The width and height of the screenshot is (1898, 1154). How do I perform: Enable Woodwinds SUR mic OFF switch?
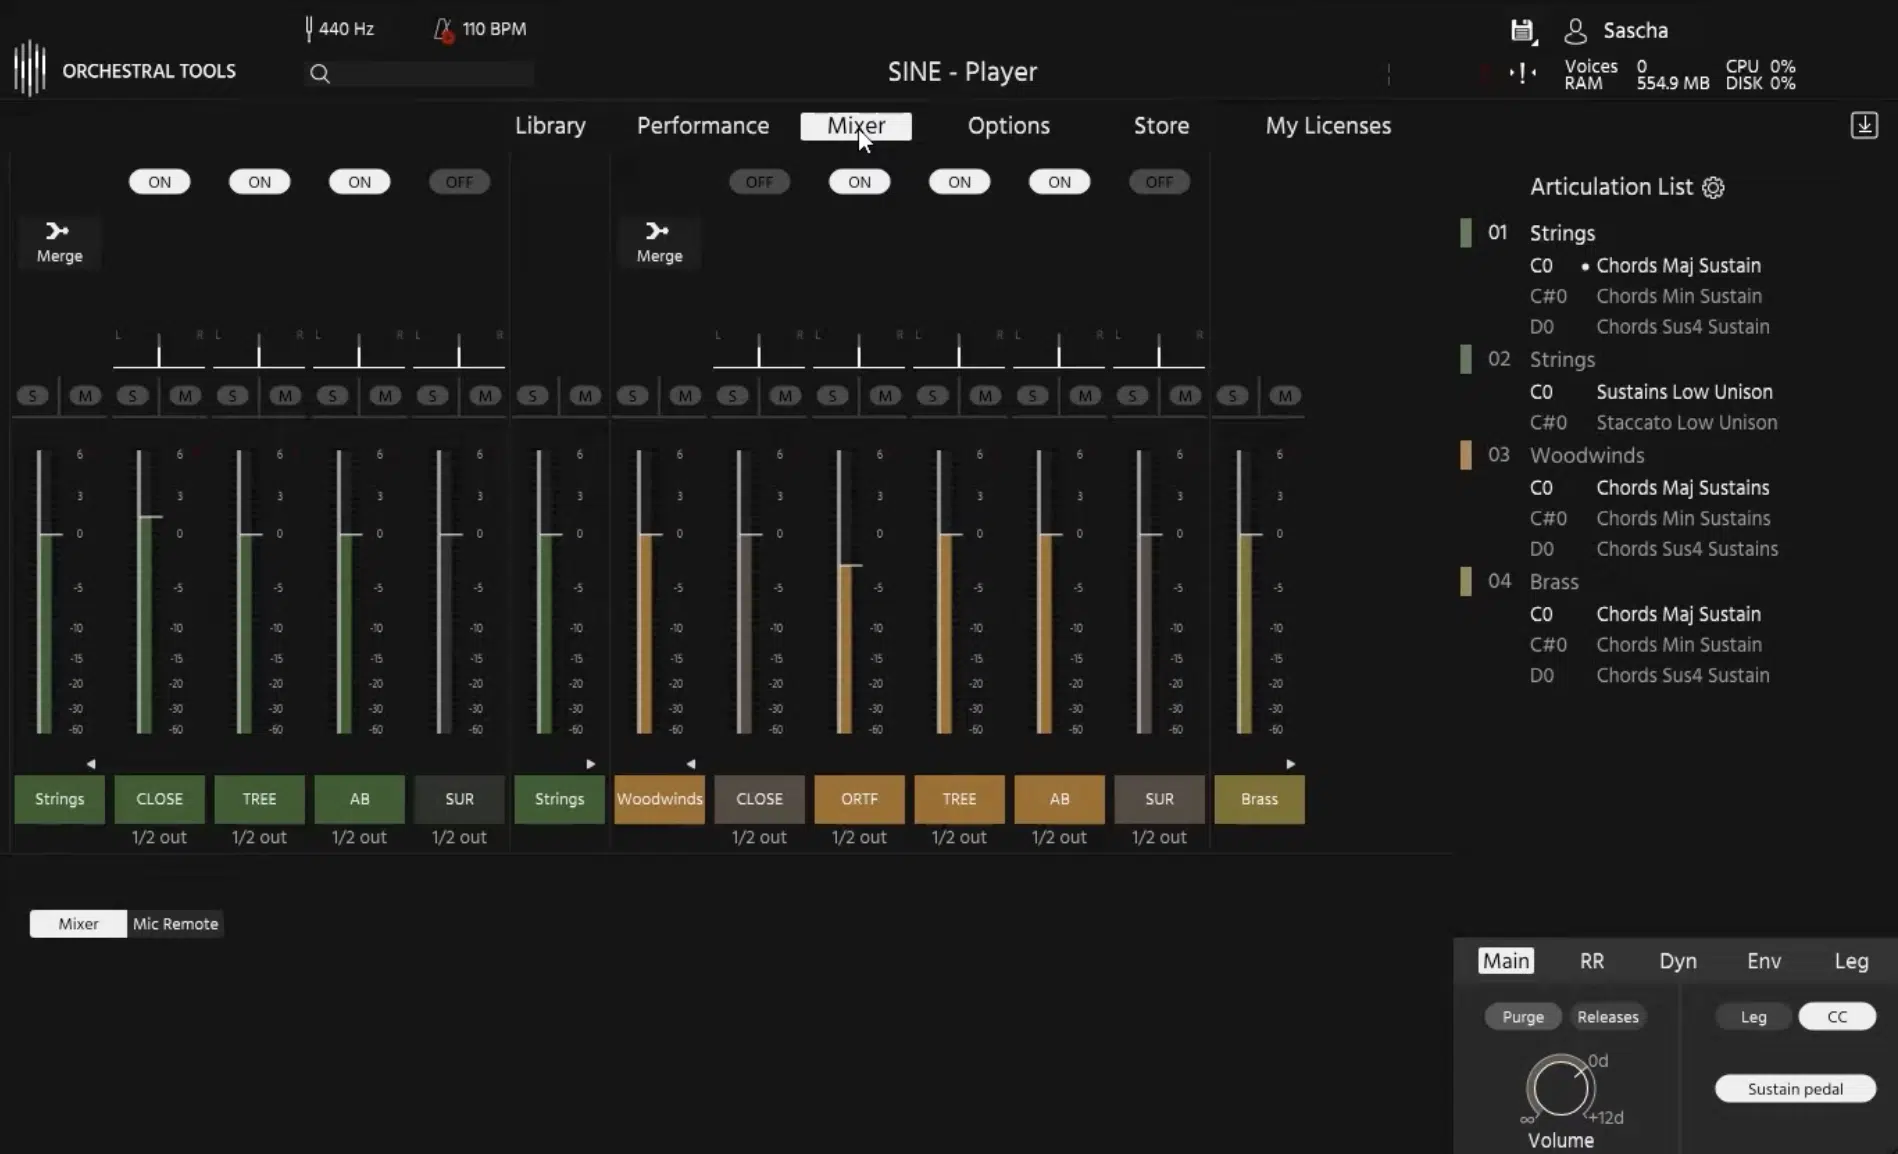point(1159,182)
